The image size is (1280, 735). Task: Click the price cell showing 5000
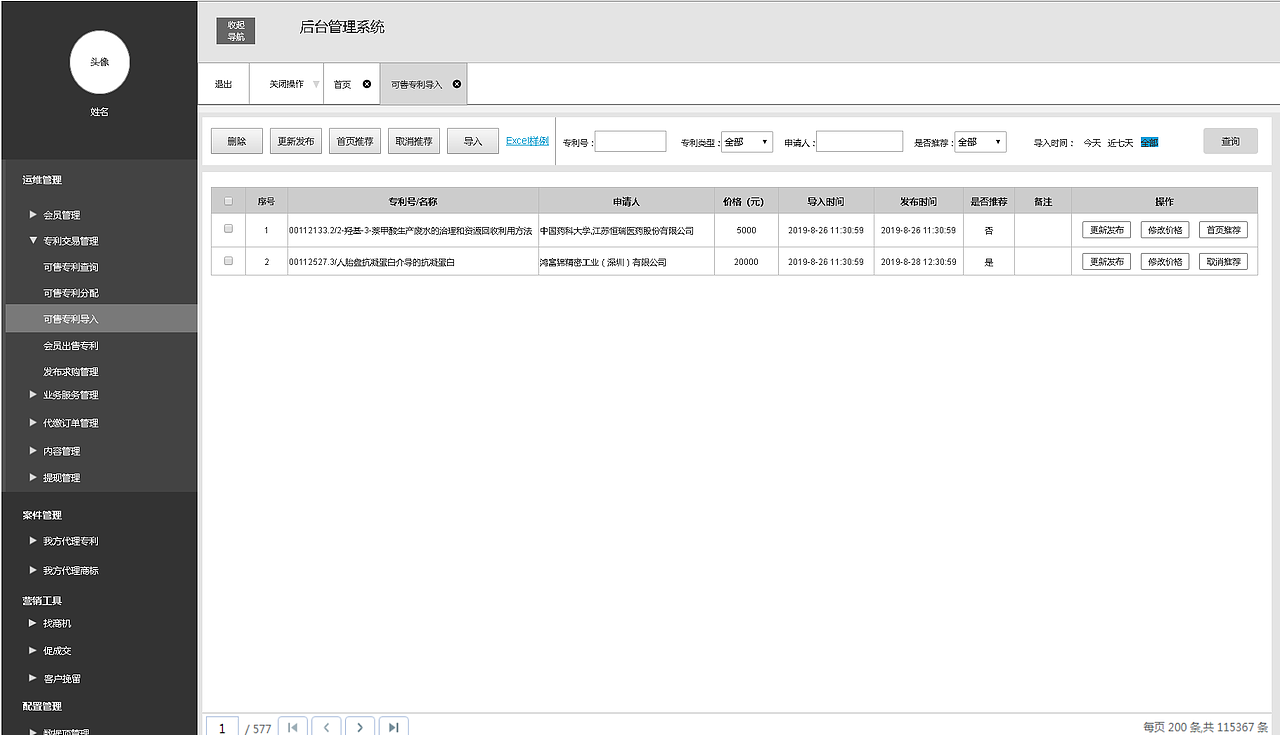pyautogui.click(x=746, y=230)
